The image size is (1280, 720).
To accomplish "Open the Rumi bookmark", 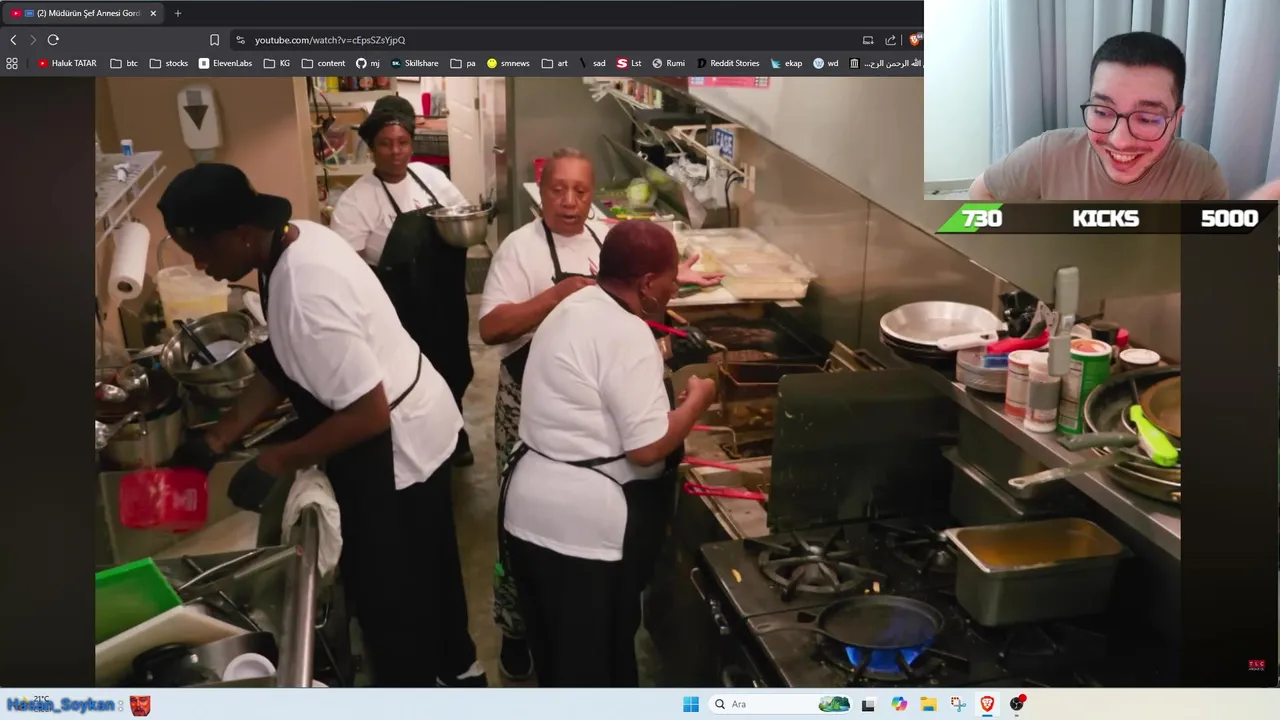I will tap(669, 63).
